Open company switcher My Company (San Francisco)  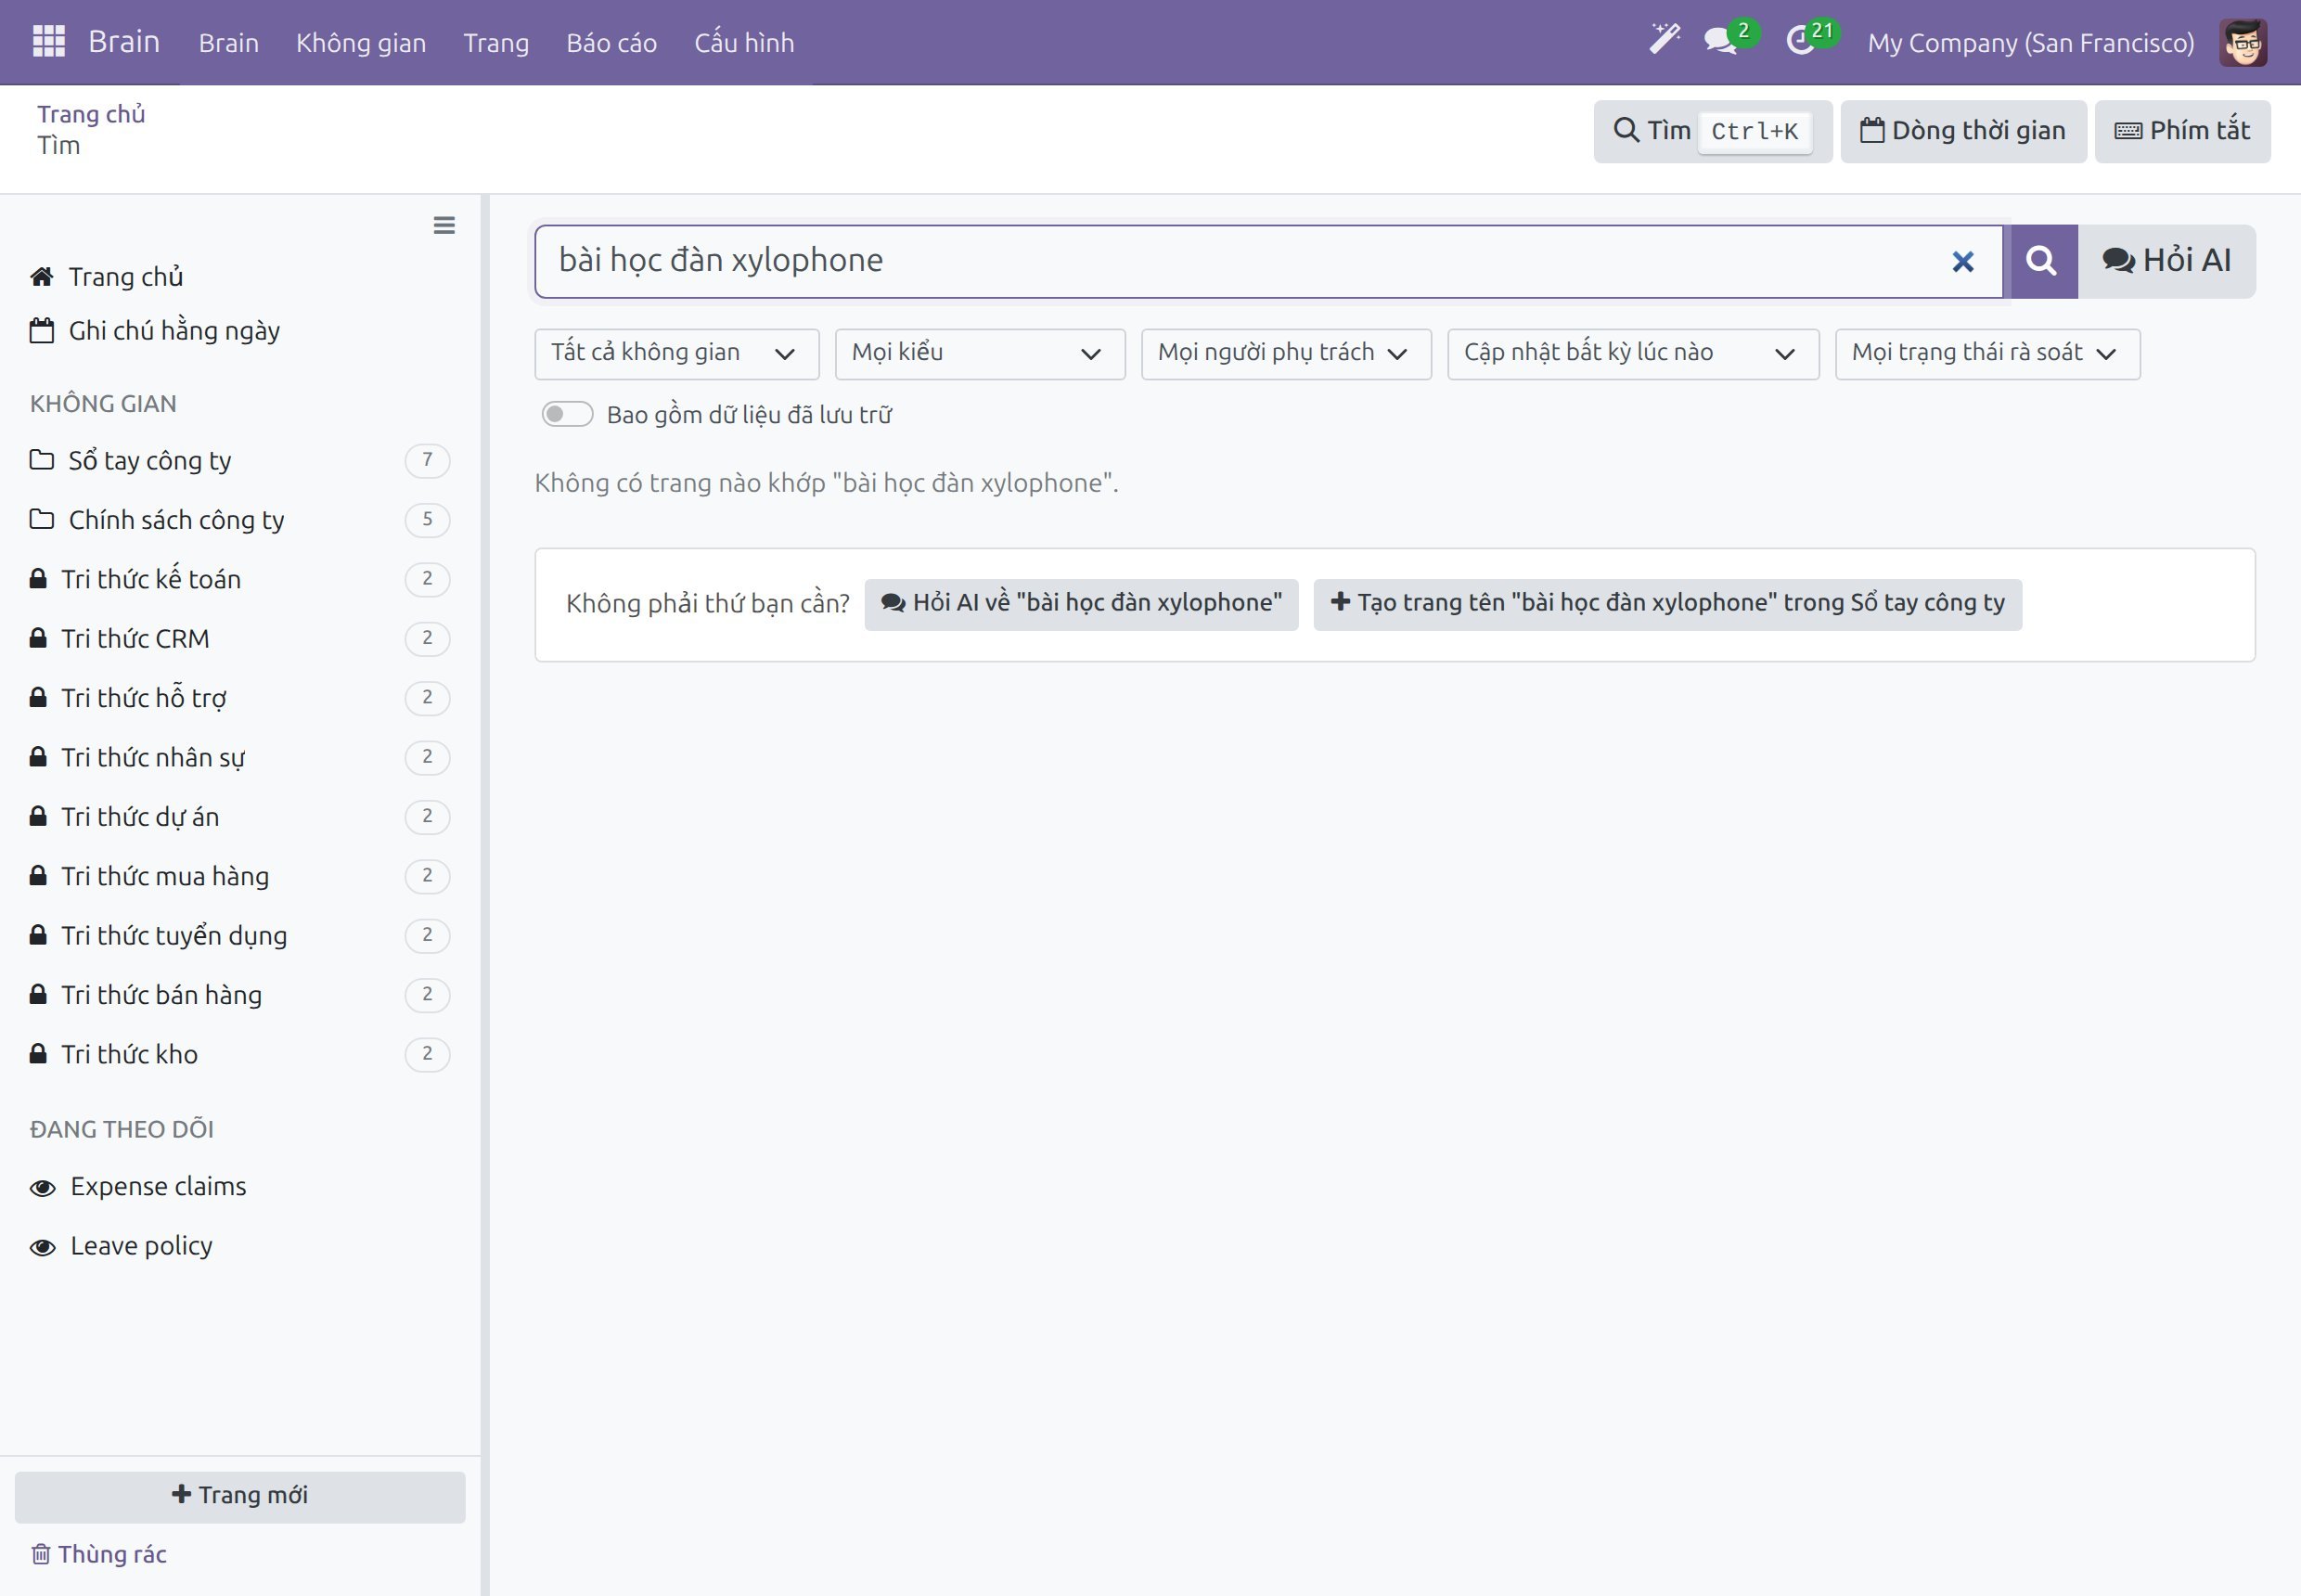pyautogui.click(x=2030, y=43)
